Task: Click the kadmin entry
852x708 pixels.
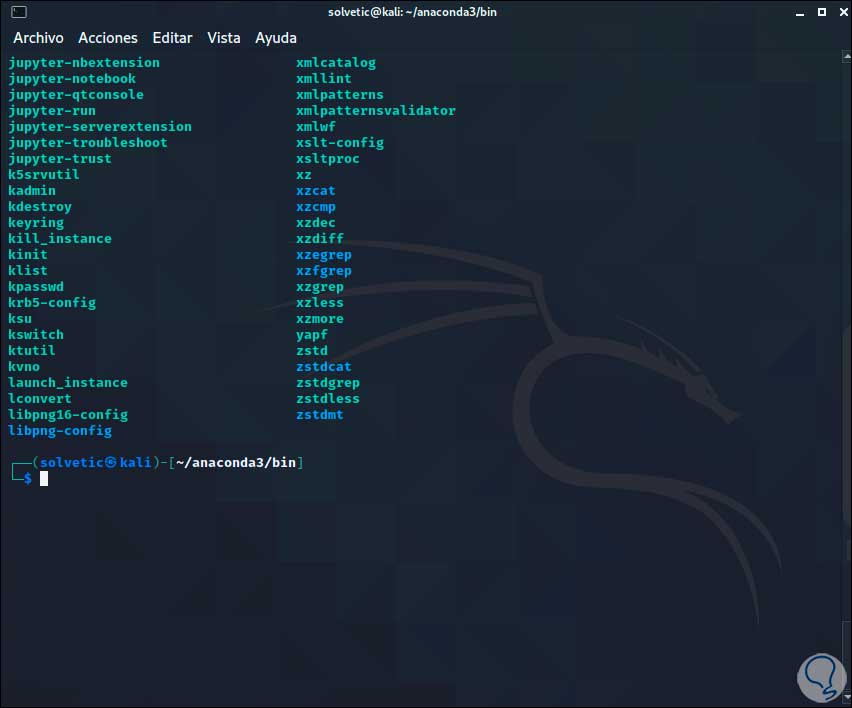Action: 32,191
